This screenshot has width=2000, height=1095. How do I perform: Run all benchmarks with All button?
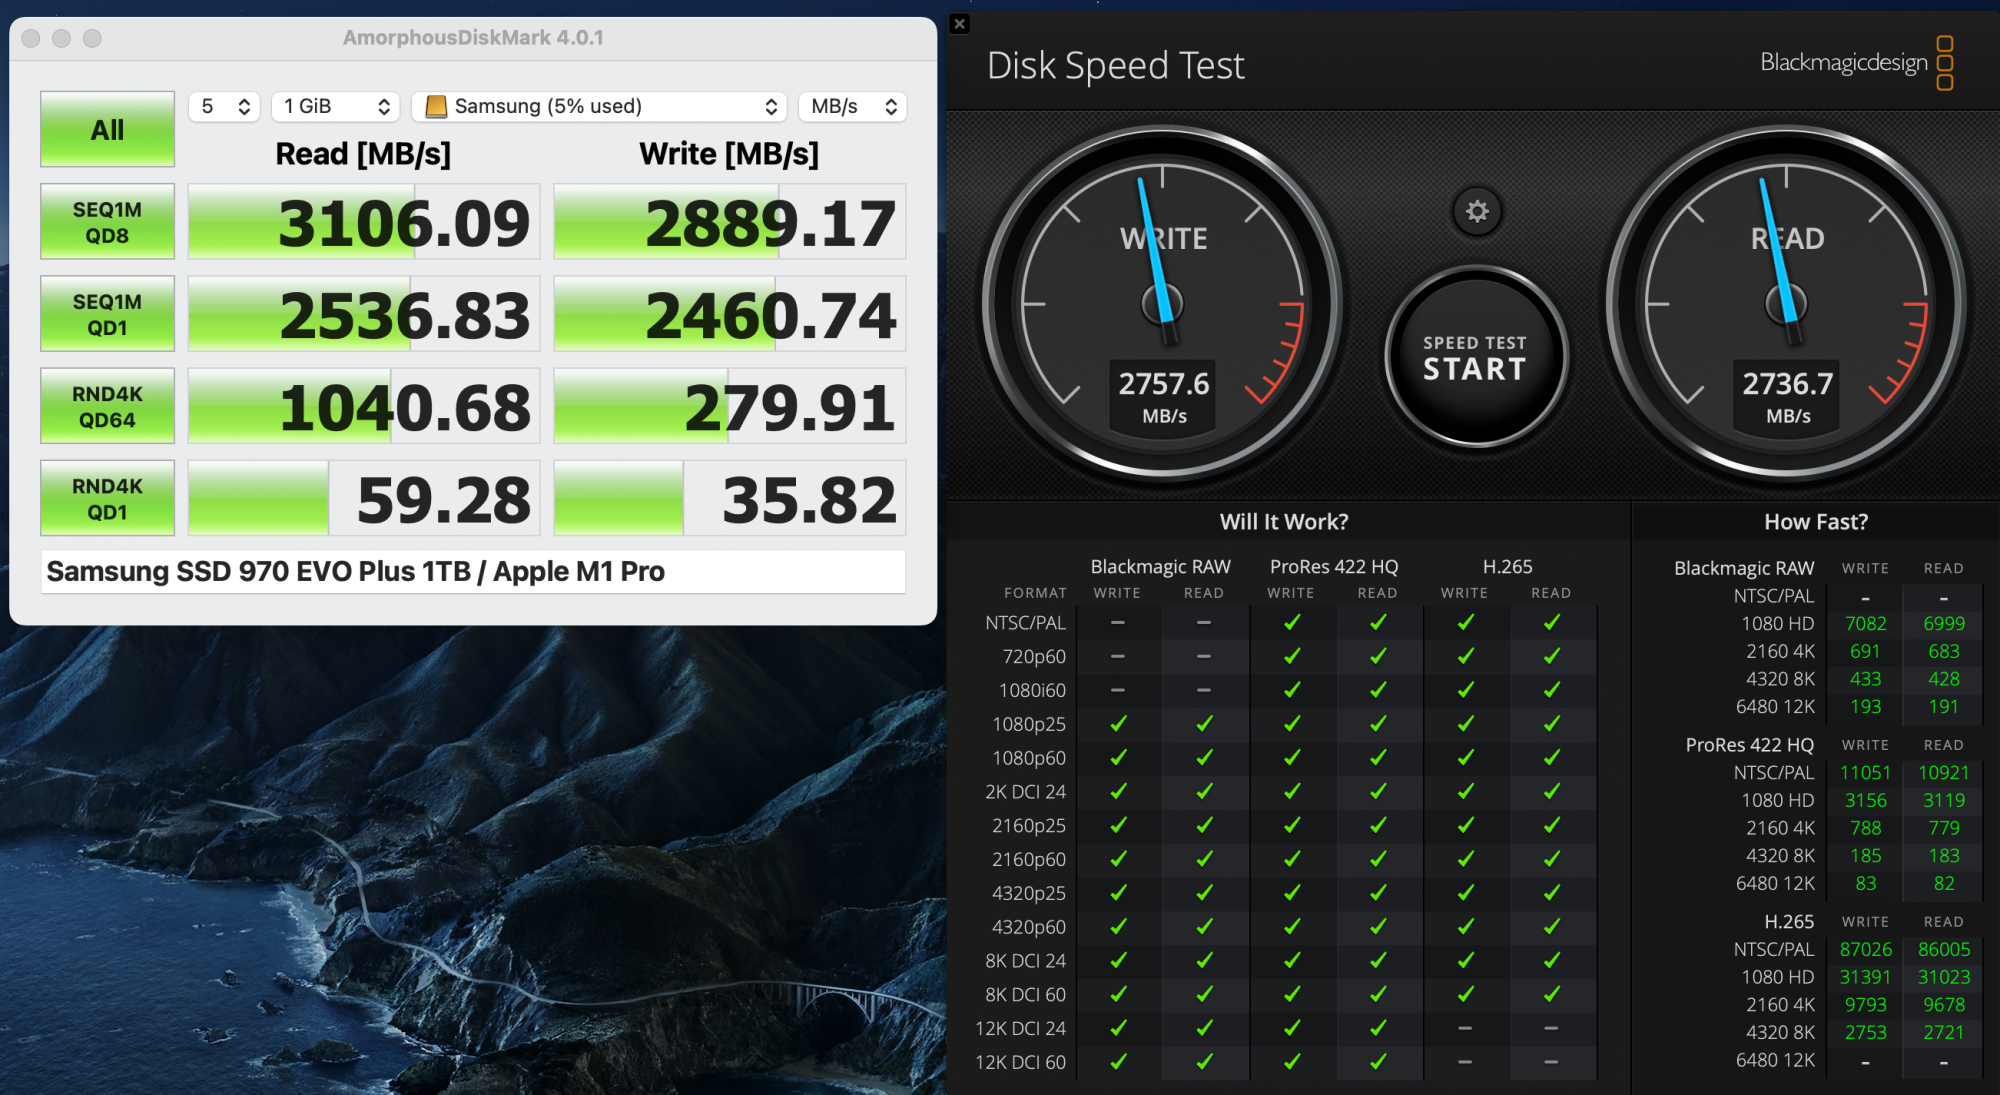[x=107, y=130]
